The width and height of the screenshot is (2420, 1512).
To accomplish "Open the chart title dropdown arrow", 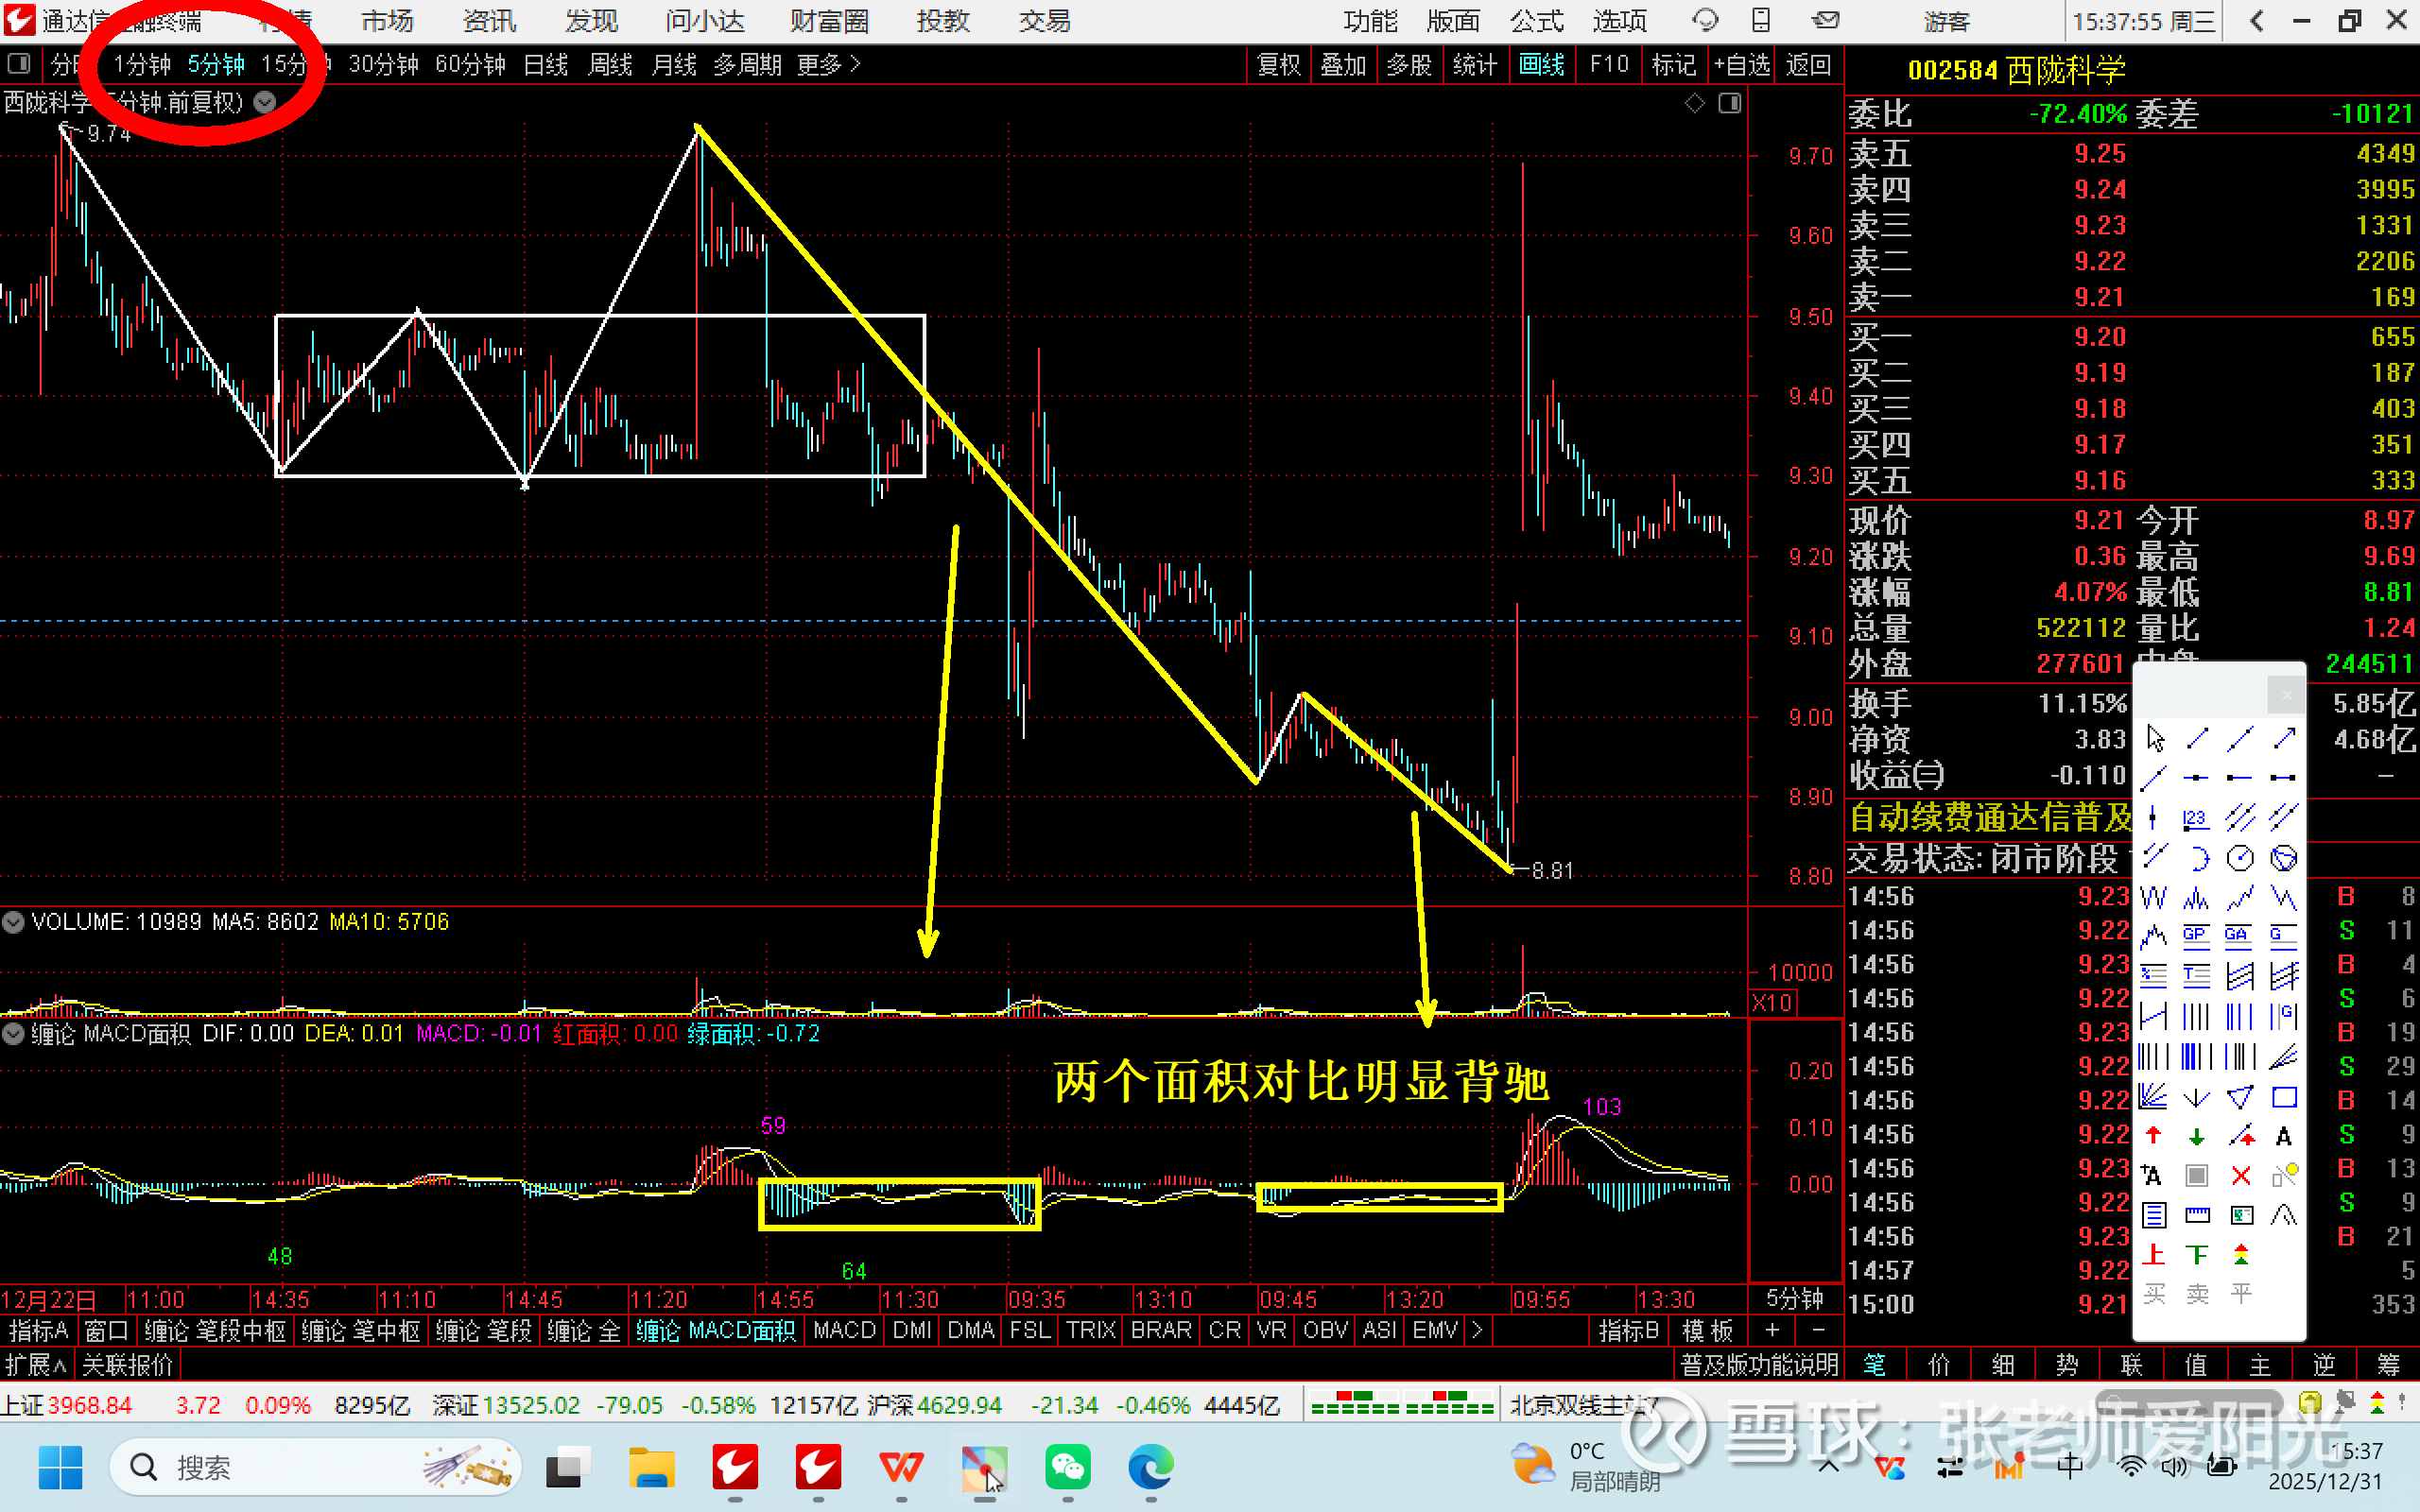I will tap(265, 102).
